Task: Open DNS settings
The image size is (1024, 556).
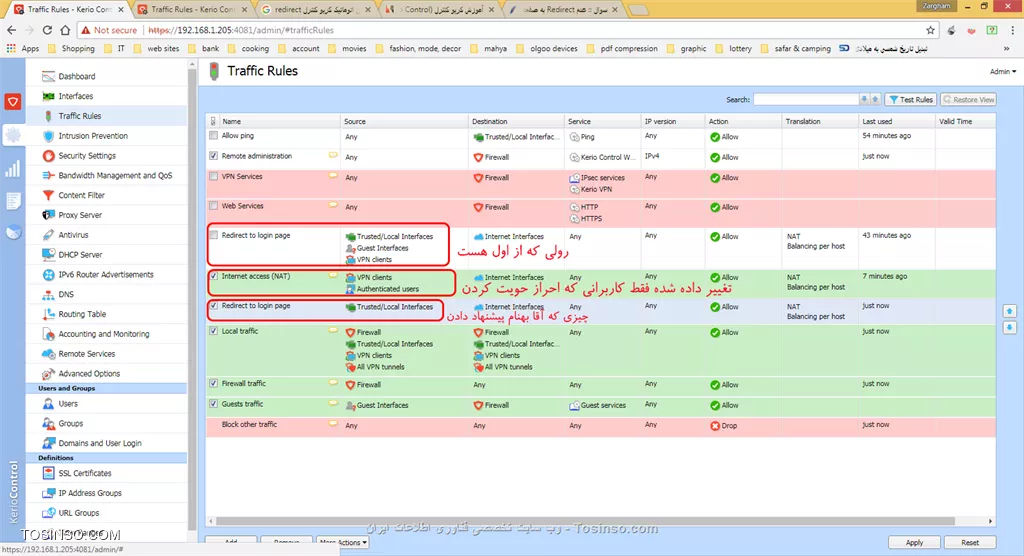Action: point(66,294)
